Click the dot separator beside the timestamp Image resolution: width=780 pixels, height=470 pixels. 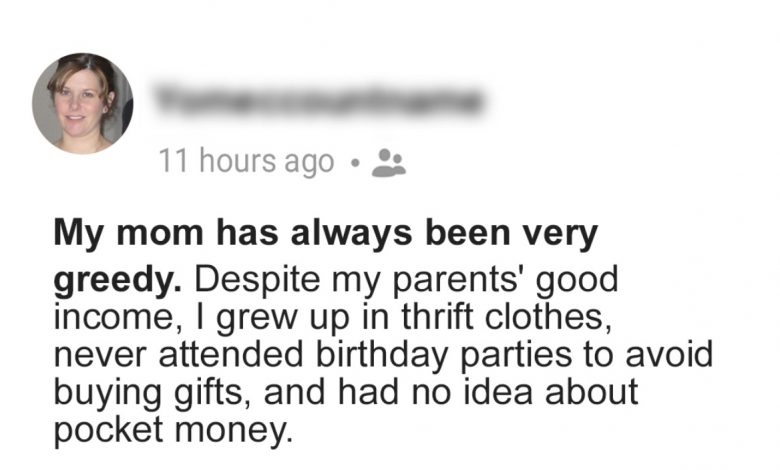click(354, 162)
